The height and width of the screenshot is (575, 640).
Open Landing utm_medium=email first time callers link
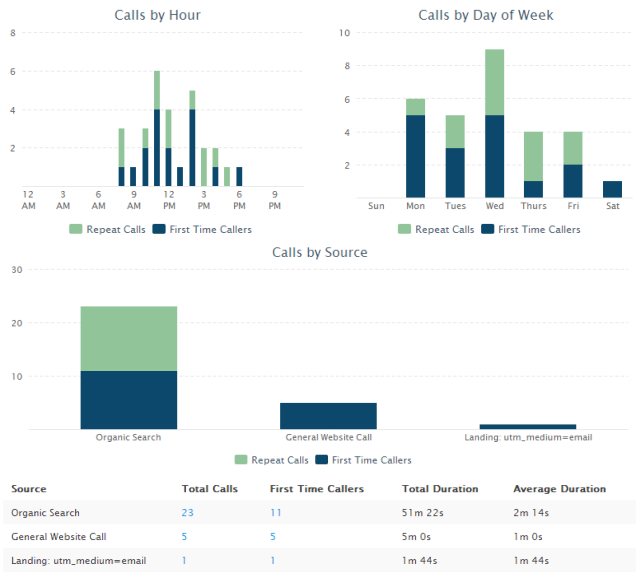click(273, 561)
